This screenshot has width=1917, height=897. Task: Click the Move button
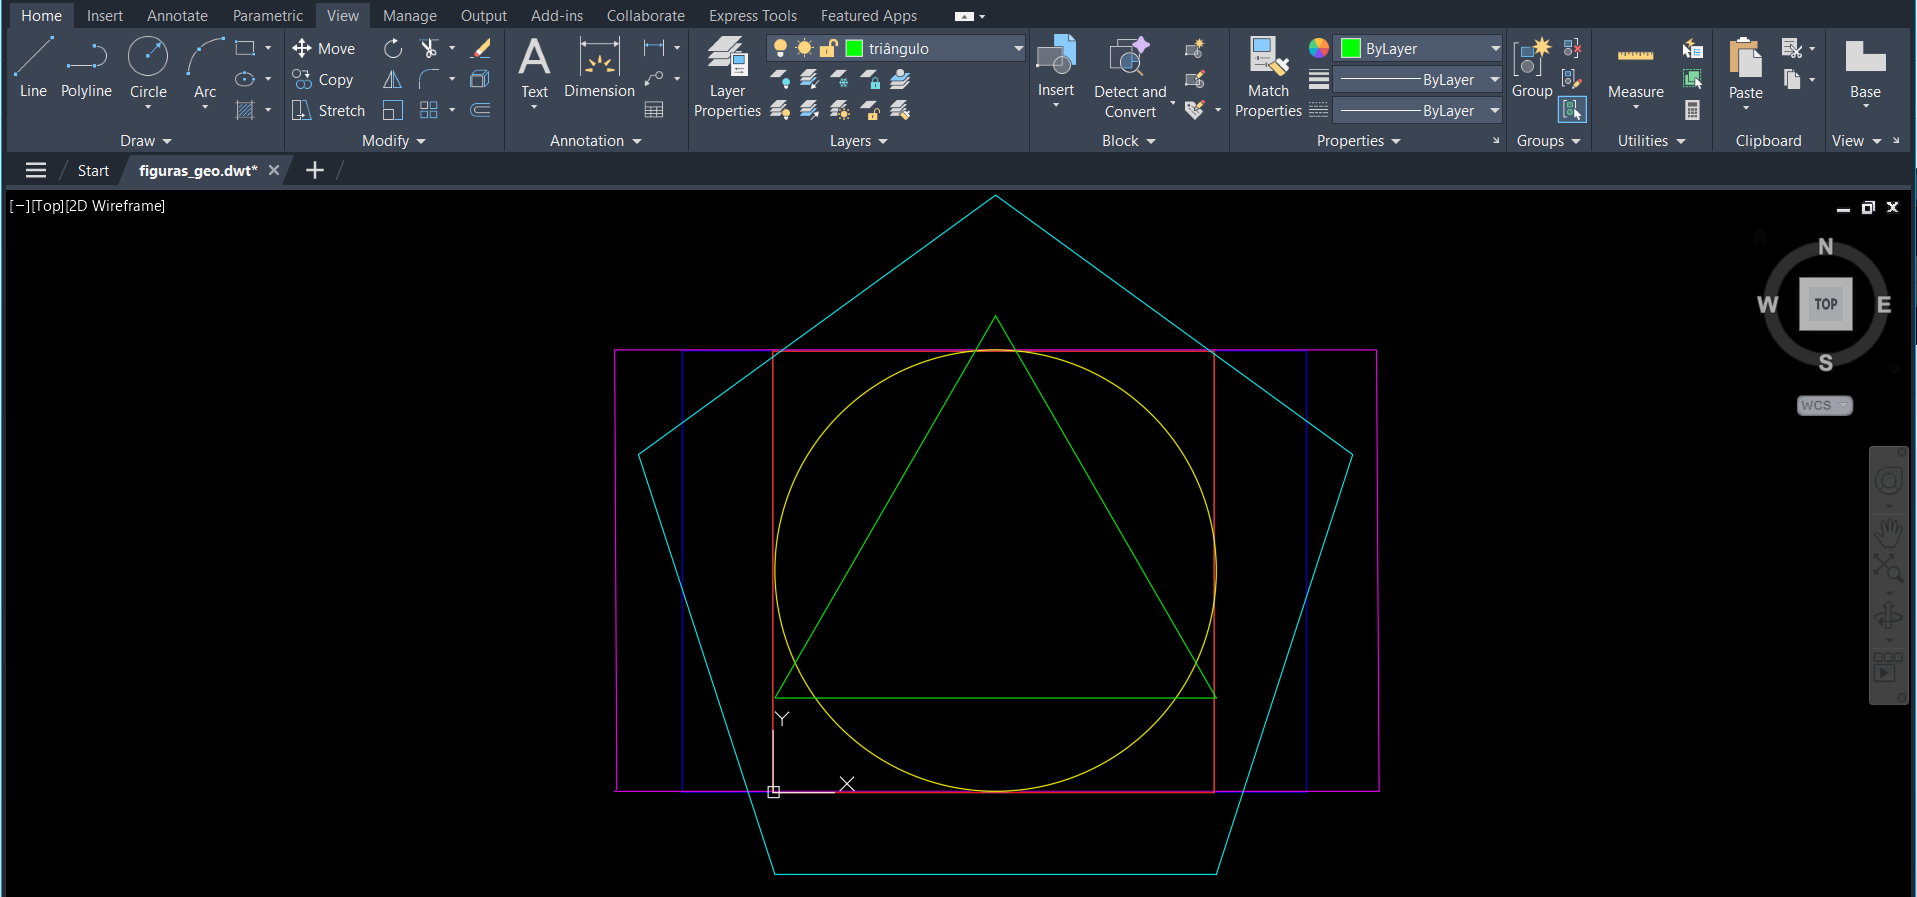pyautogui.click(x=324, y=48)
